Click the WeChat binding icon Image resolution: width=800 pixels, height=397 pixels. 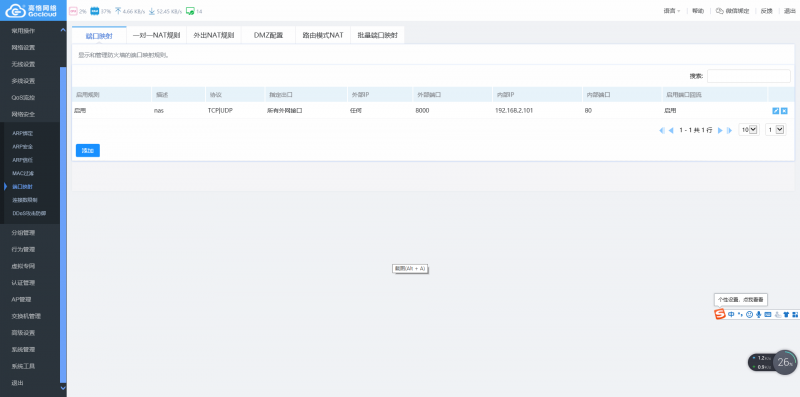click(x=720, y=11)
